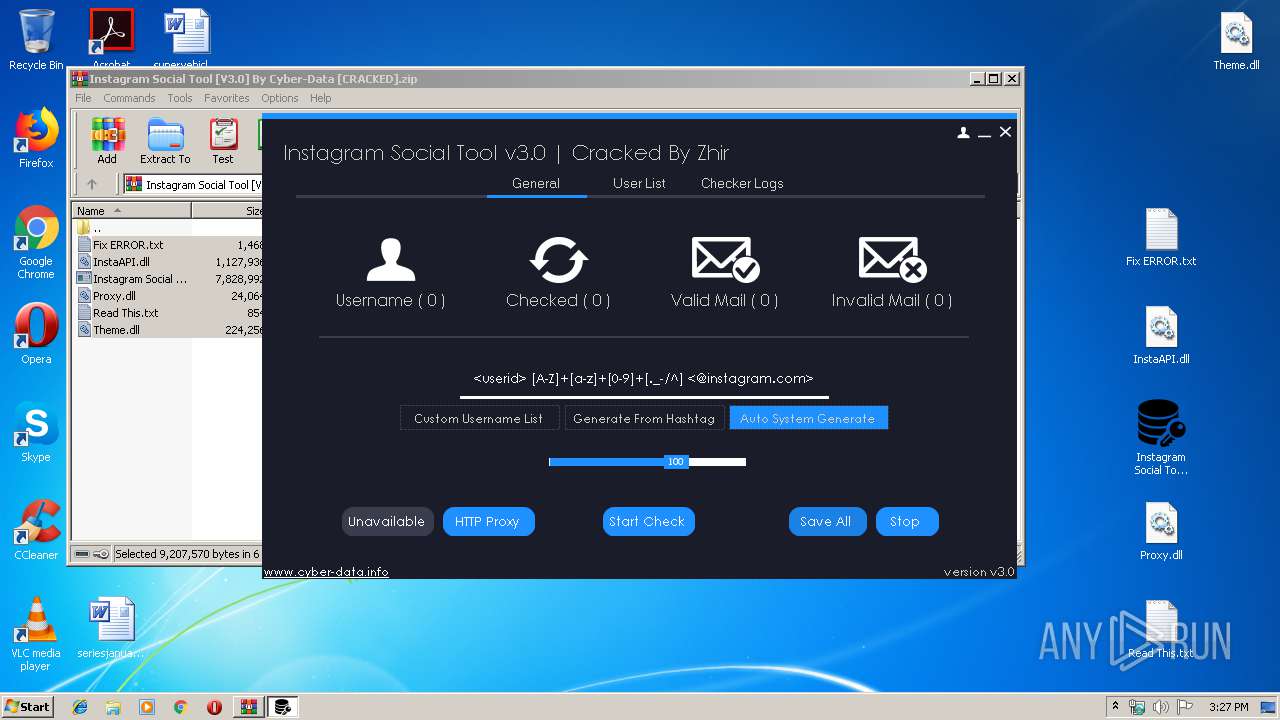Click the slider handle showing 100

point(676,462)
